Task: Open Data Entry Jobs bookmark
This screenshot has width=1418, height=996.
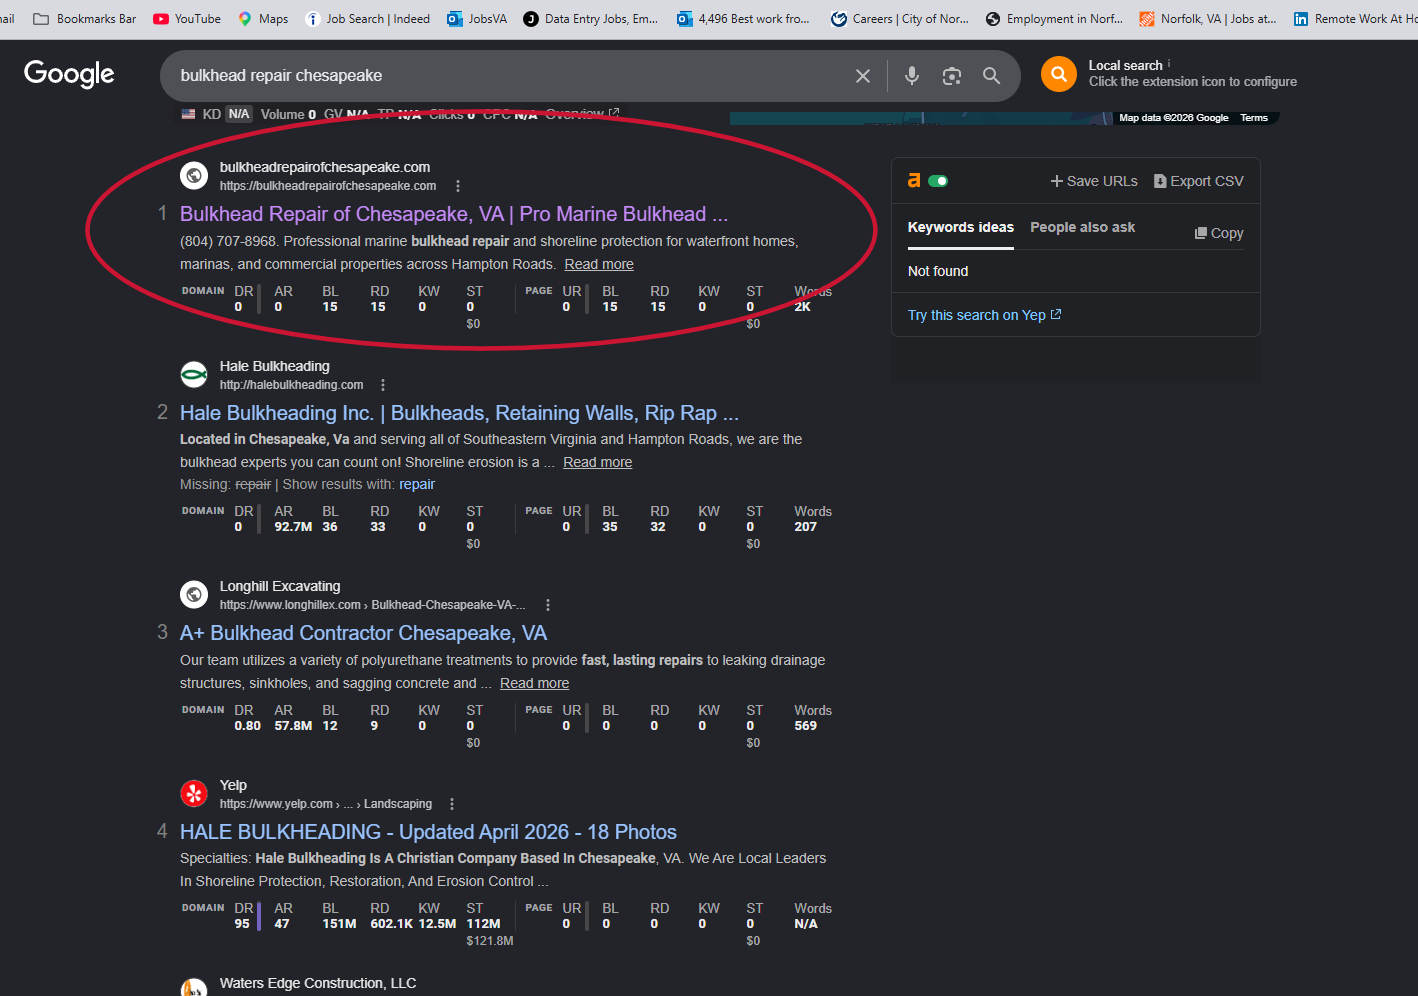Action: tap(591, 19)
